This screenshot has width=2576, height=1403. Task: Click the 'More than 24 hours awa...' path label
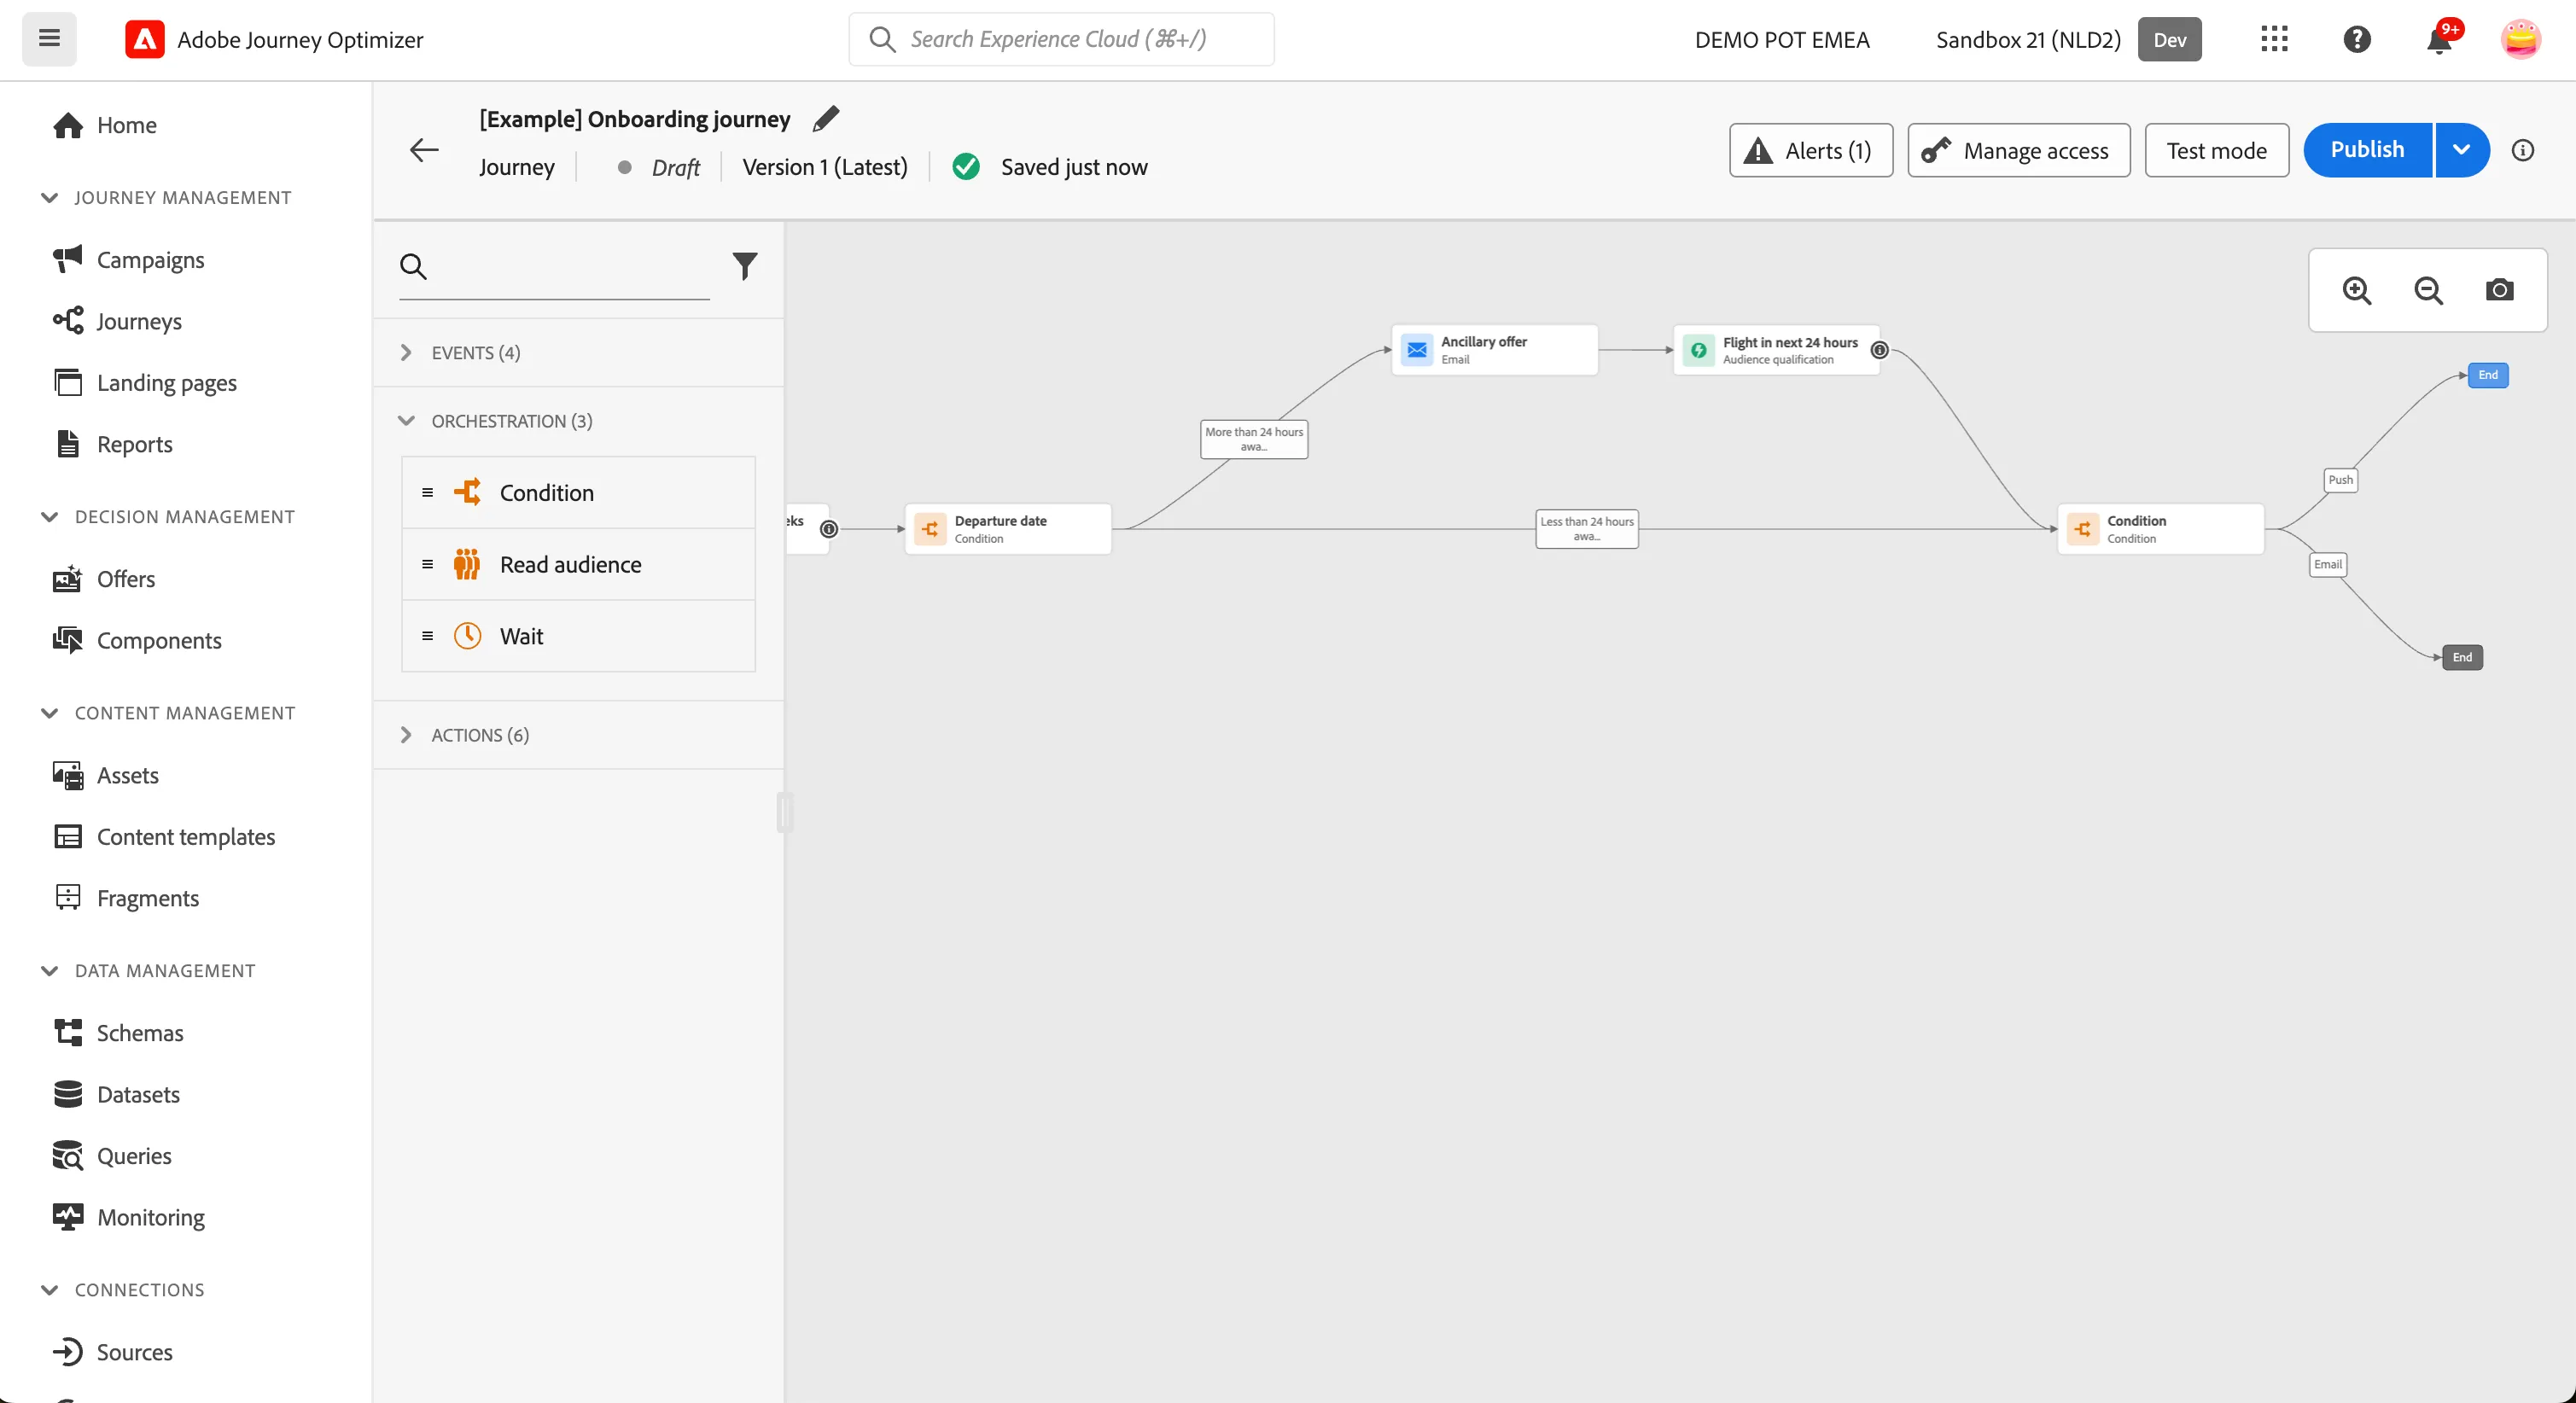click(1253, 439)
